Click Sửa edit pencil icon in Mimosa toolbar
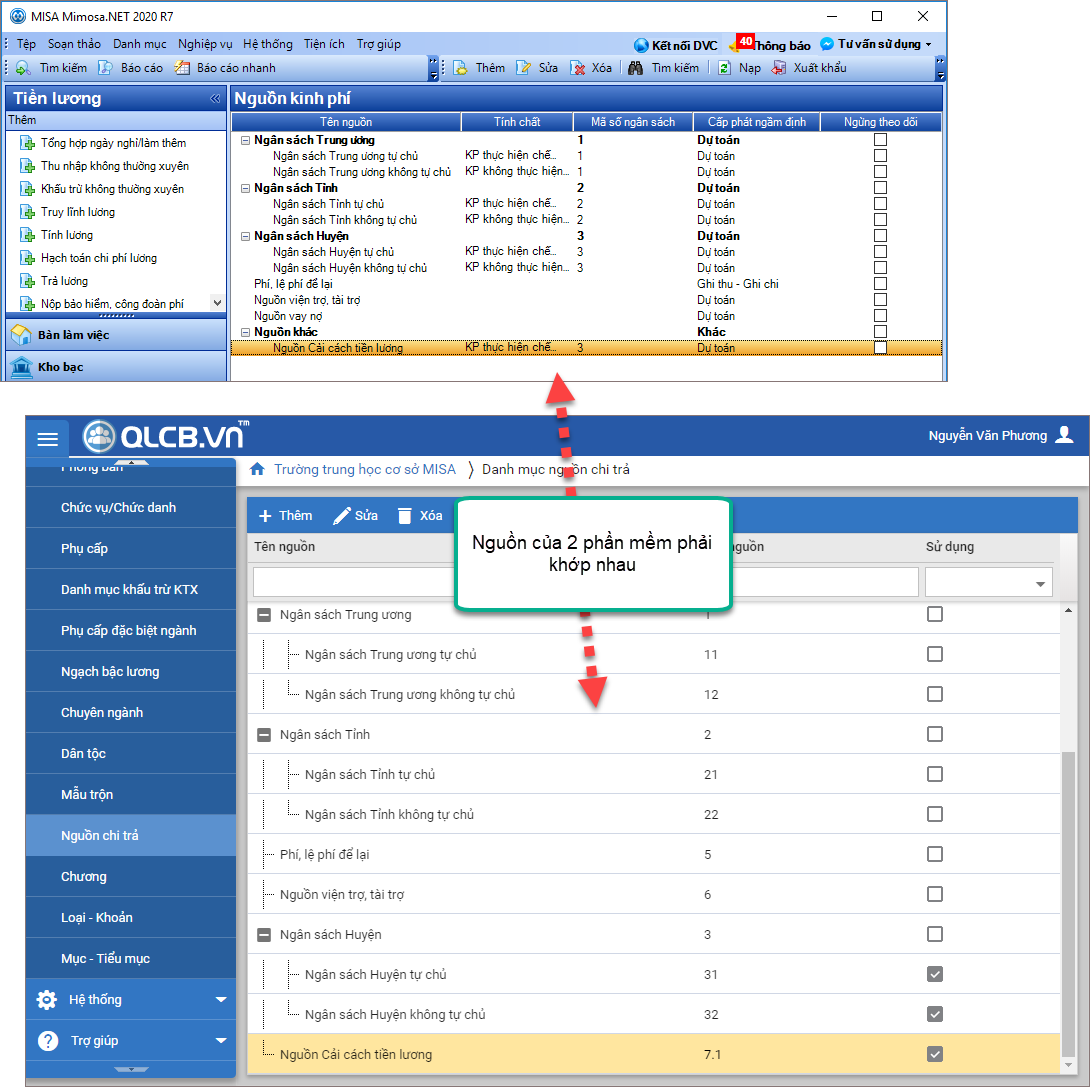This screenshot has height=1087, width=1090. pyautogui.click(x=523, y=67)
